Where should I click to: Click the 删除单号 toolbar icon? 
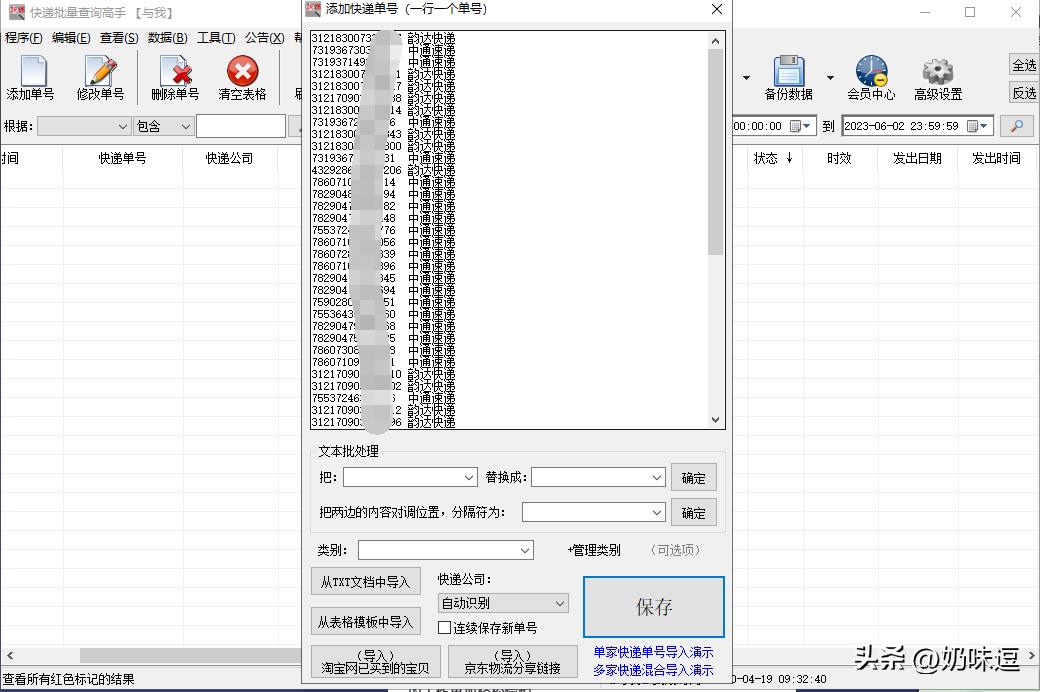(175, 72)
